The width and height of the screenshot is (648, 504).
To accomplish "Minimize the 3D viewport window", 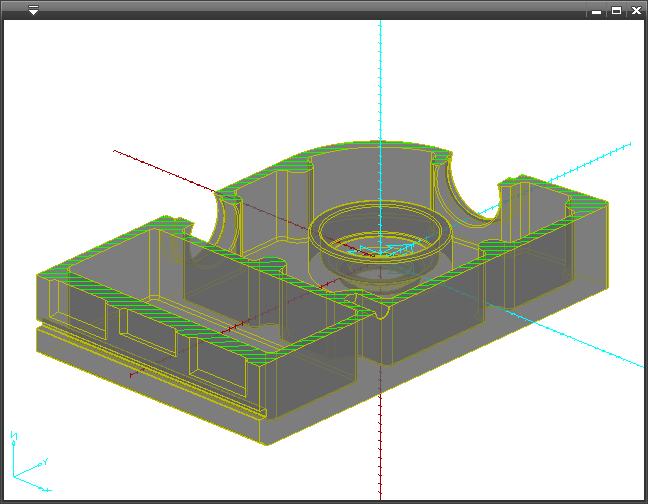I will click(597, 10).
